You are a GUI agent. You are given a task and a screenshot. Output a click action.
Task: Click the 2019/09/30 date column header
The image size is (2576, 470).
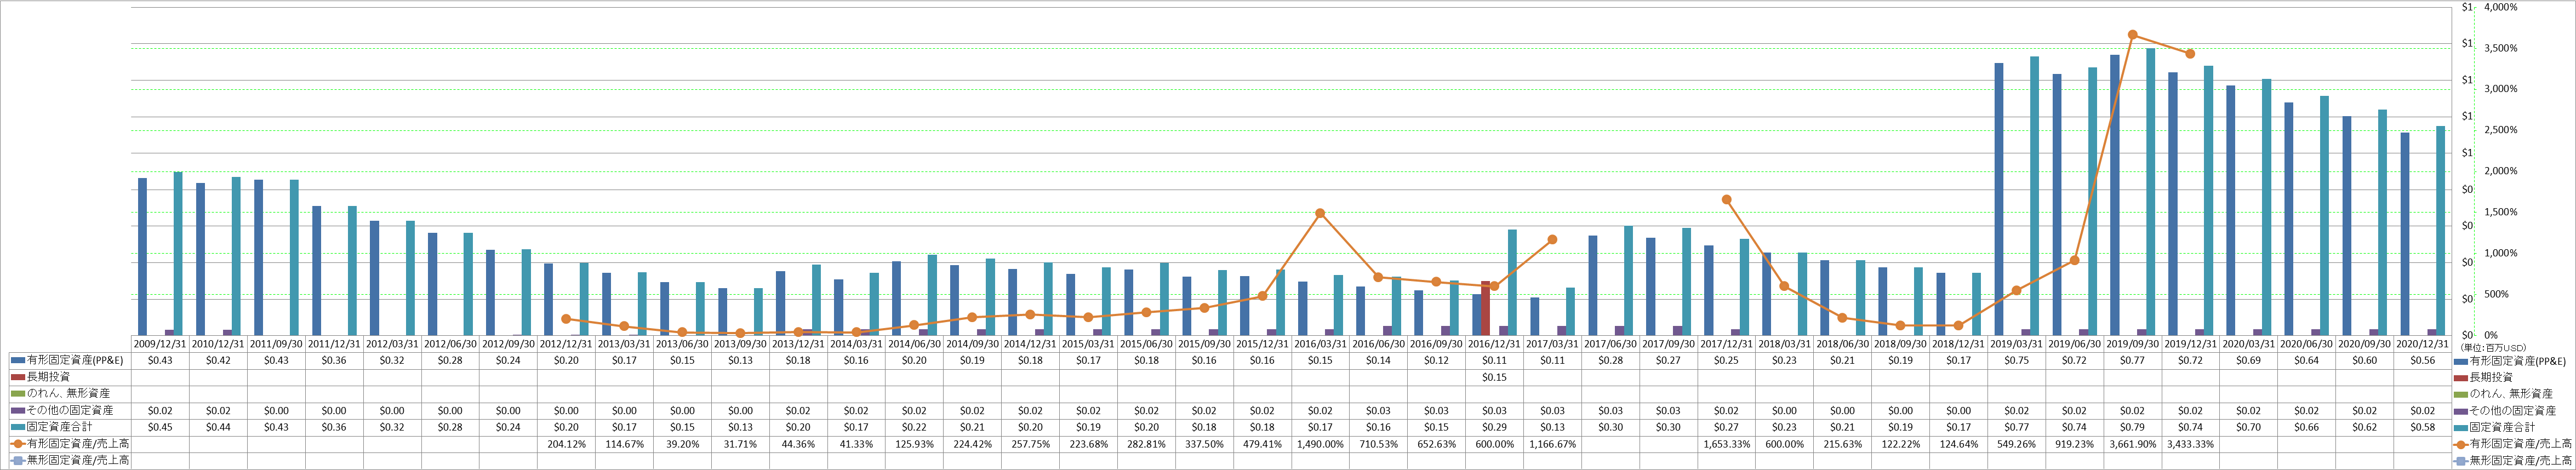[x=2132, y=344]
